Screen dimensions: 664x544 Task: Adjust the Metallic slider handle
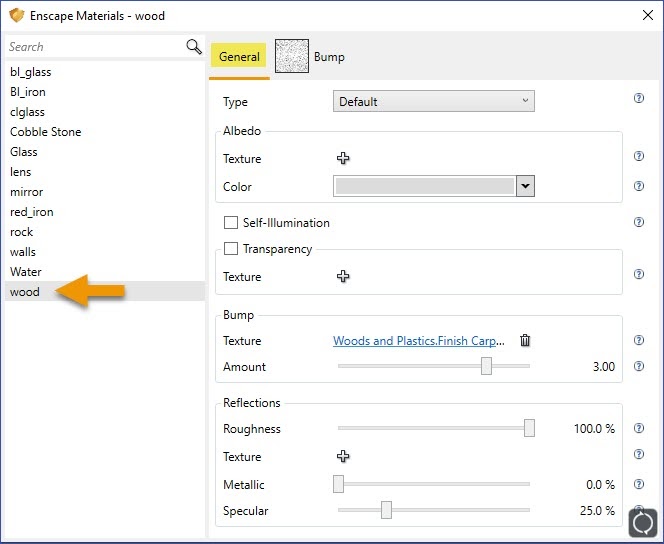point(338,484)
